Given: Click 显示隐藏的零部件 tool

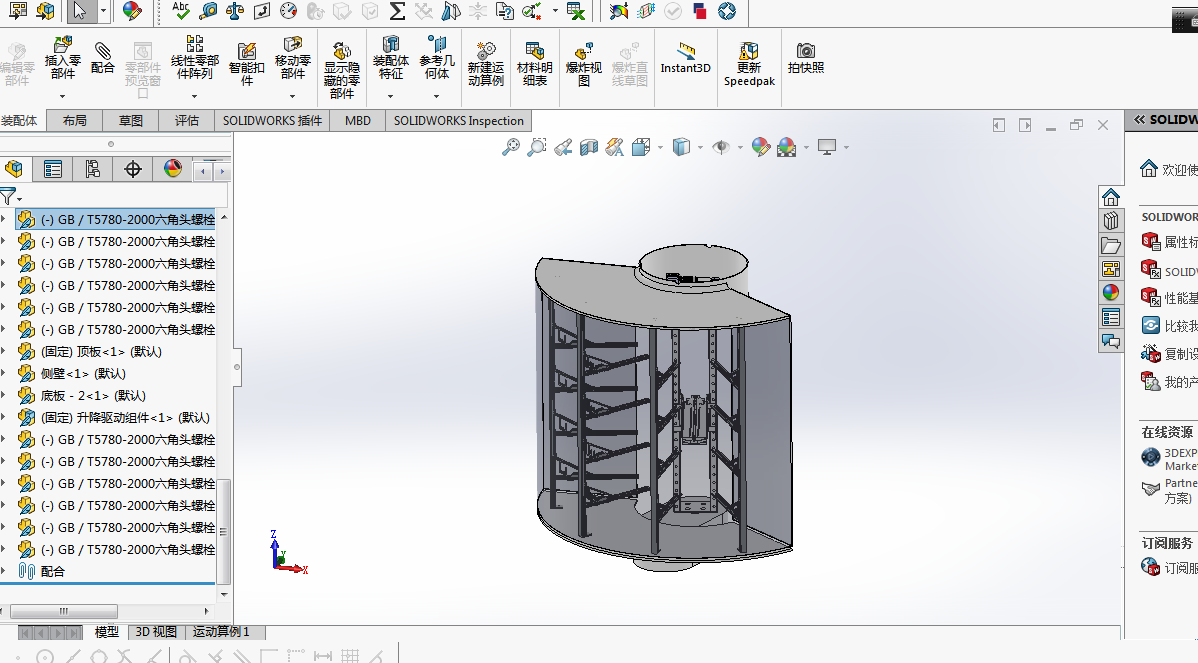Looking at the screenshot, I should 342,70.
